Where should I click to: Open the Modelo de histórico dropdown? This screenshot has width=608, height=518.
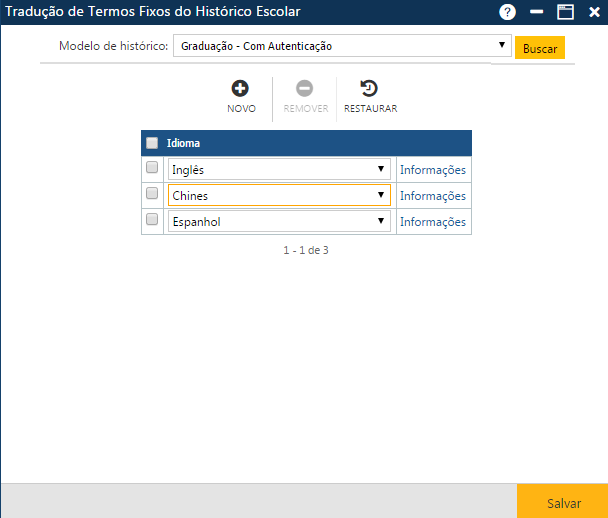point(342,46)
